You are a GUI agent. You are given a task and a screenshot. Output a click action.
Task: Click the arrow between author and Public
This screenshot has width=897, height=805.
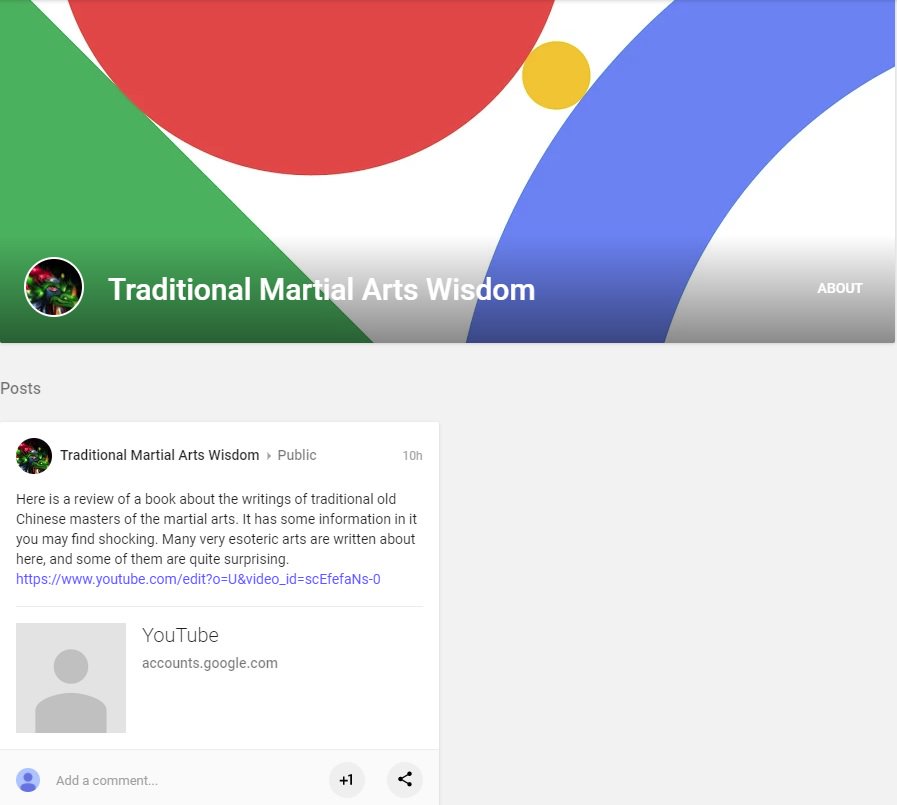(x=269, y=456)
